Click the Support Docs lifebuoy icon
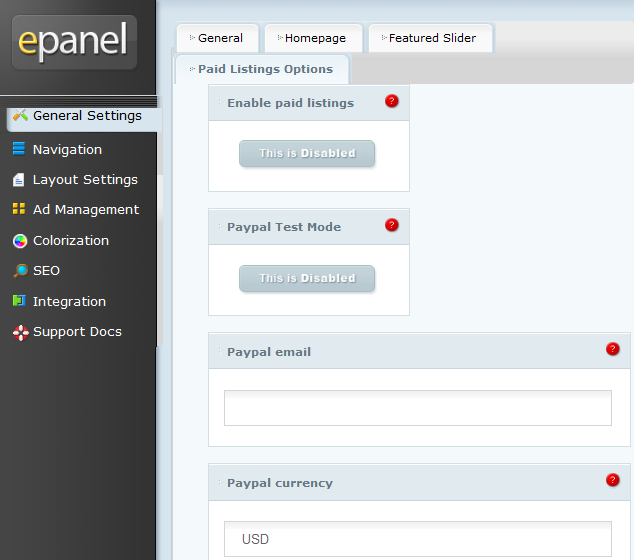634x560 pixels. point(20,332)
